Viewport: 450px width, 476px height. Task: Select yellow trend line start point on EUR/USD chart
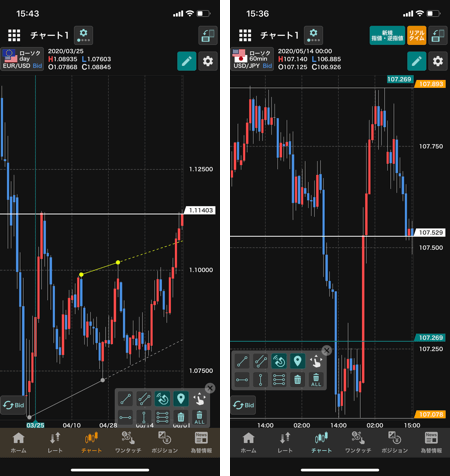[81, 275]
